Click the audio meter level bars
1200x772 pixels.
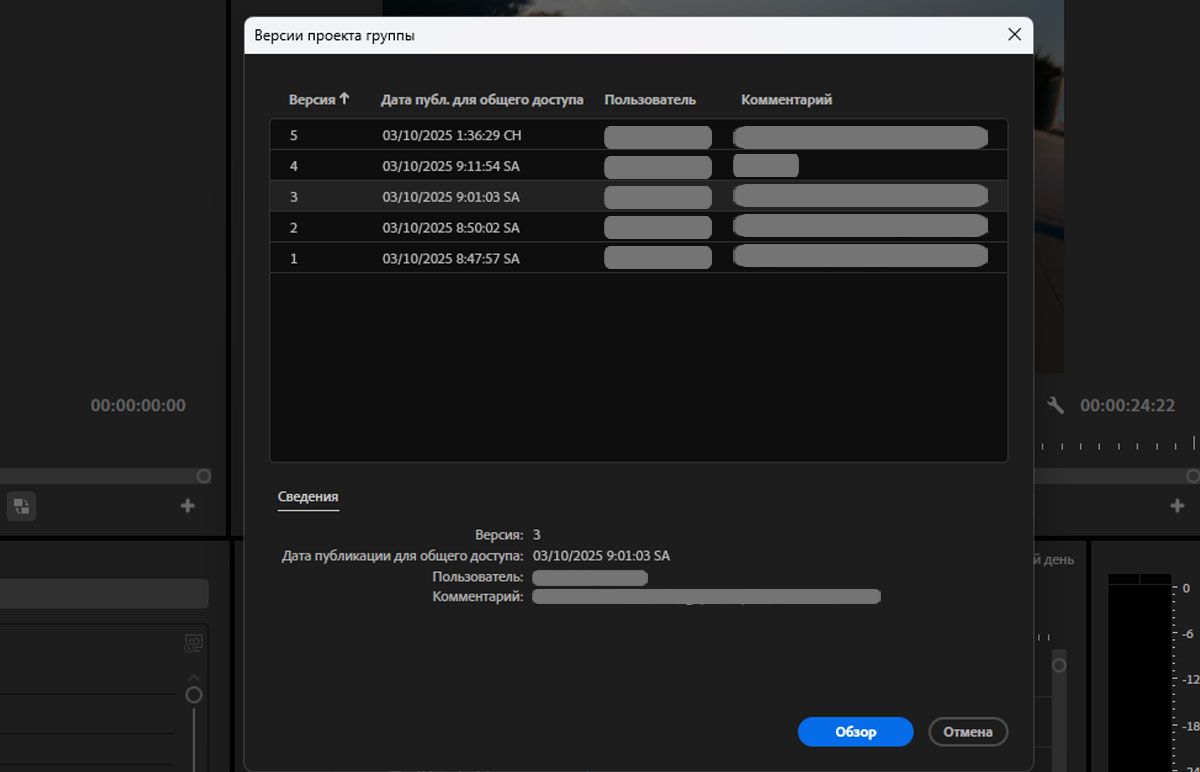1139,672
